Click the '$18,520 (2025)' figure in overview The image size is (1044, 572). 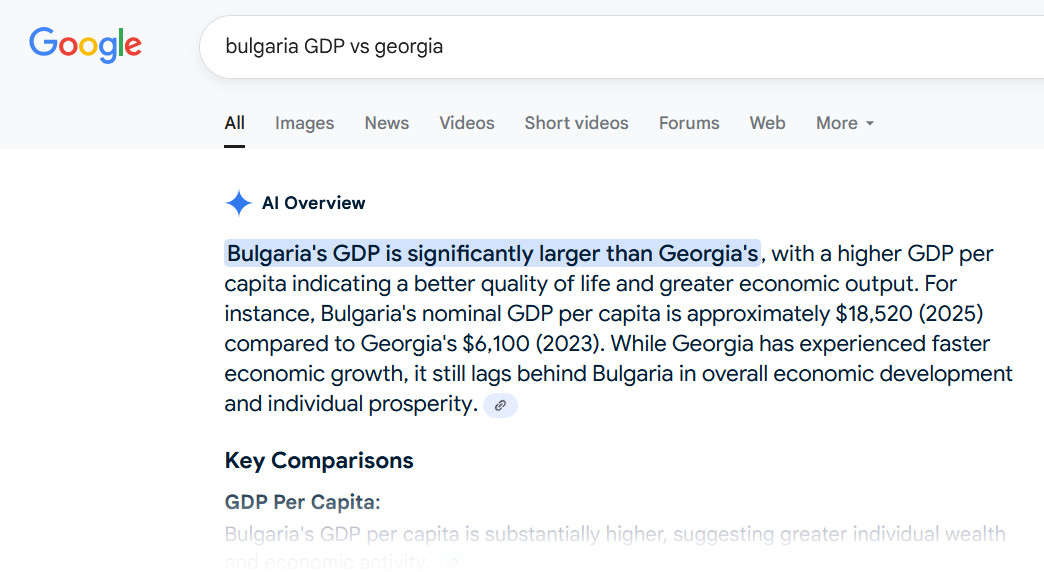click(909, 313)
